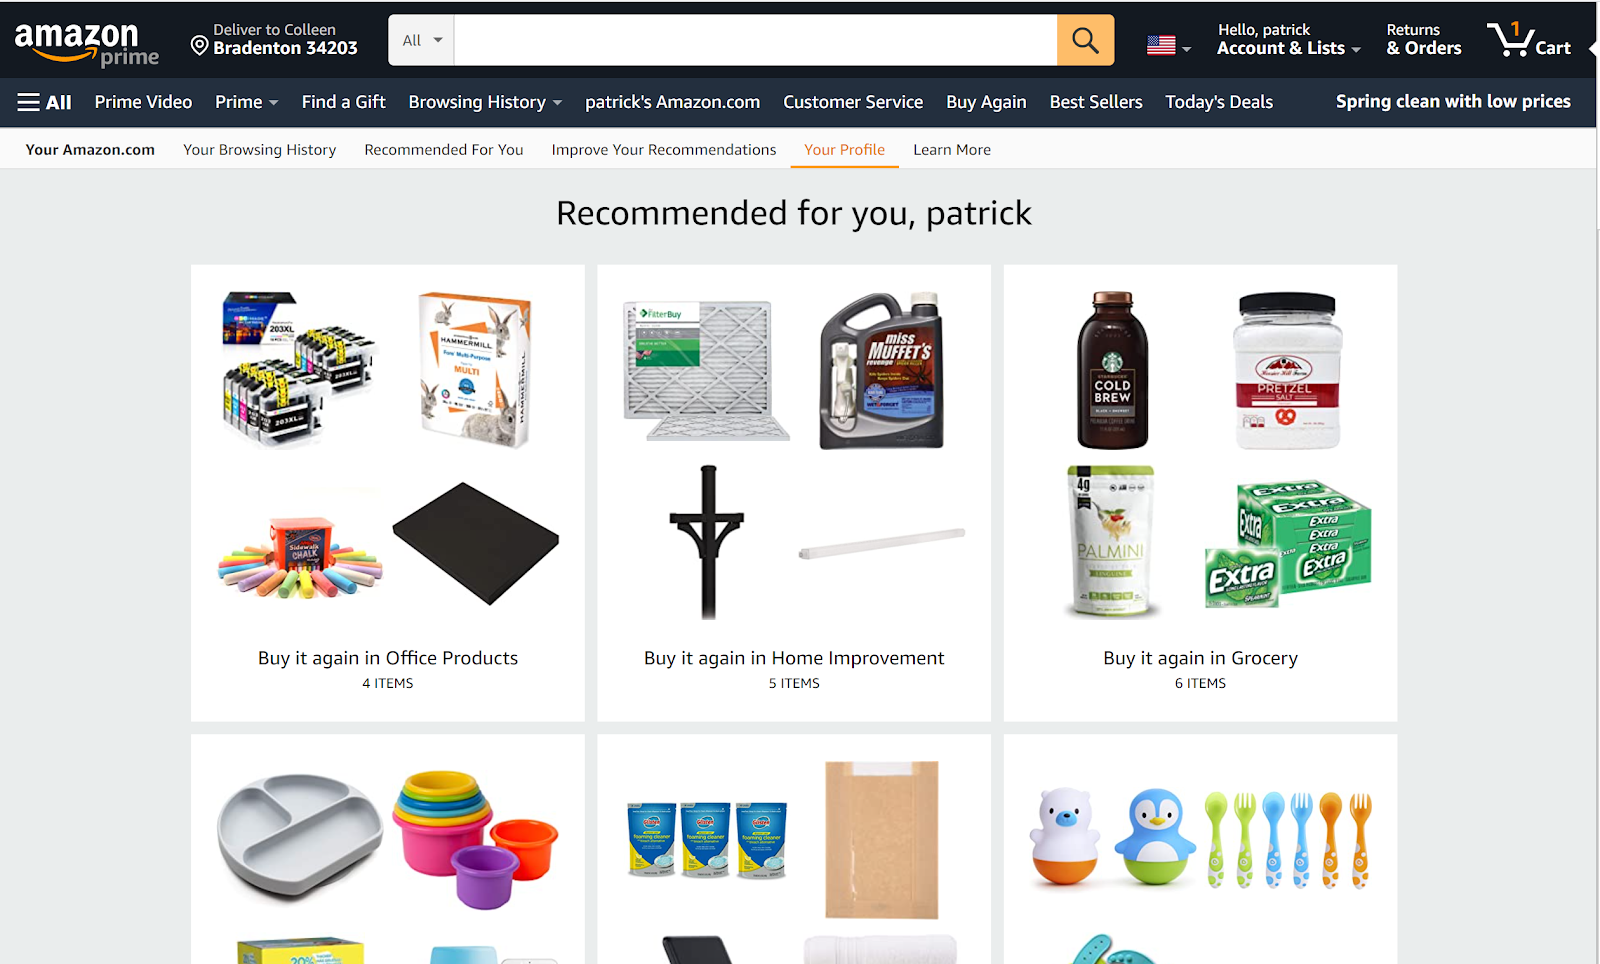Expand the Prime dropdown menu

point(246,102)
